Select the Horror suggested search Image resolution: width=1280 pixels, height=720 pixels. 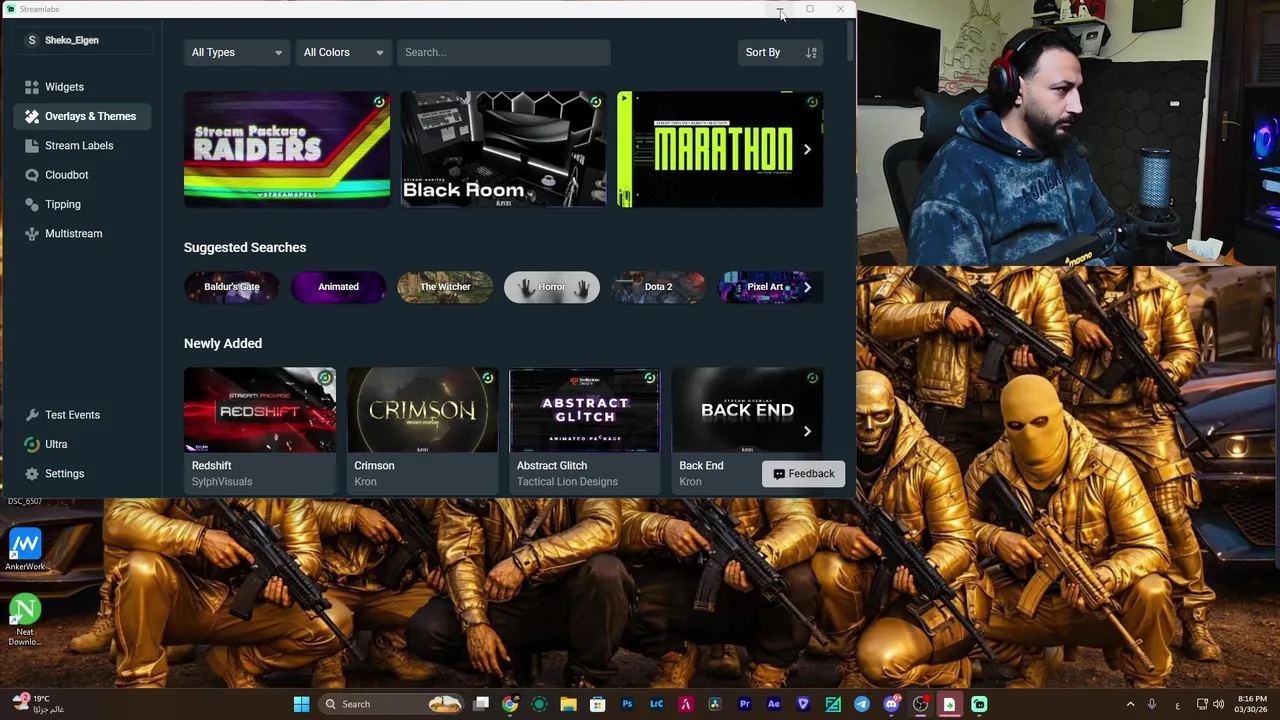[552, 287]
